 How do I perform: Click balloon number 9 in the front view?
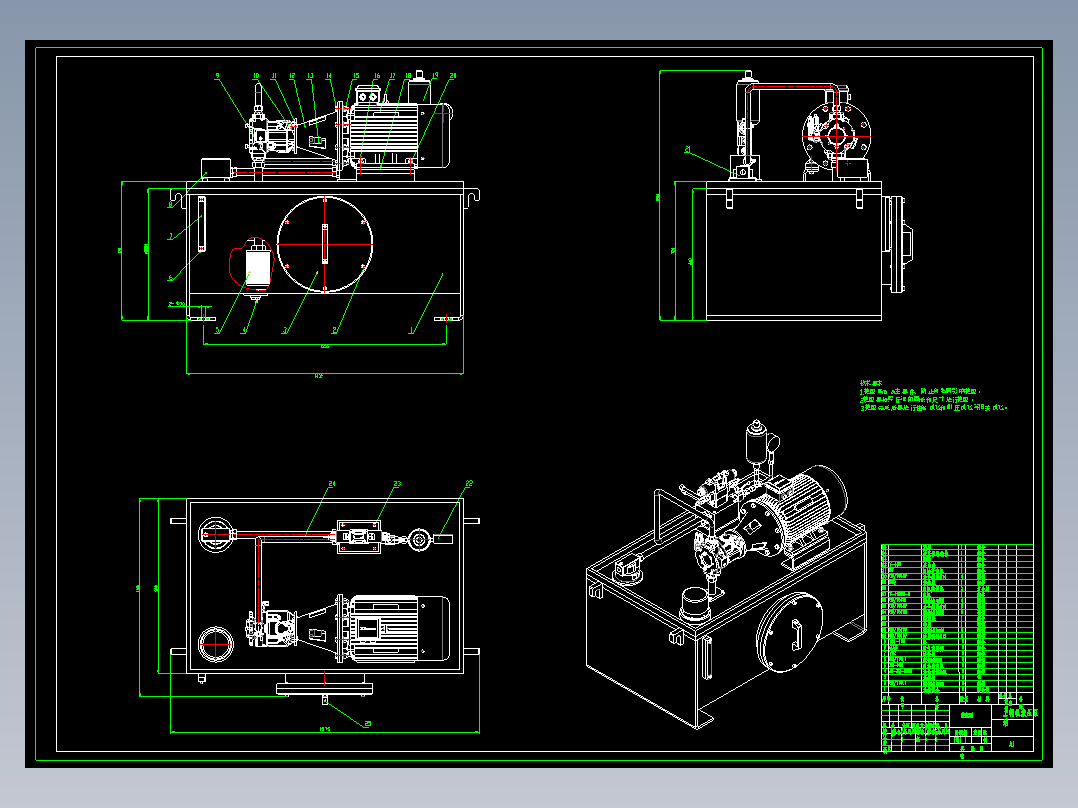[x=217, y=76]
